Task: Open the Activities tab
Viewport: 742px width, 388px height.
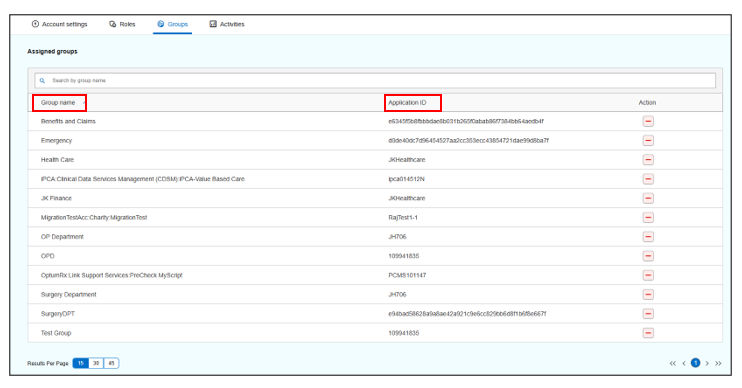Action: 227,24
